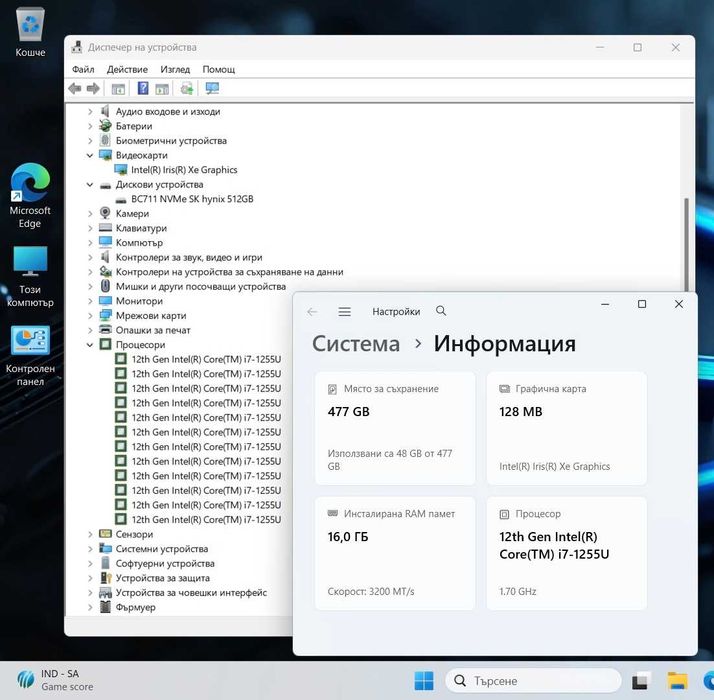Screen dimensions: 714x700
Task: Open File Explorer from the taskbar
Action: coord(677,681)
